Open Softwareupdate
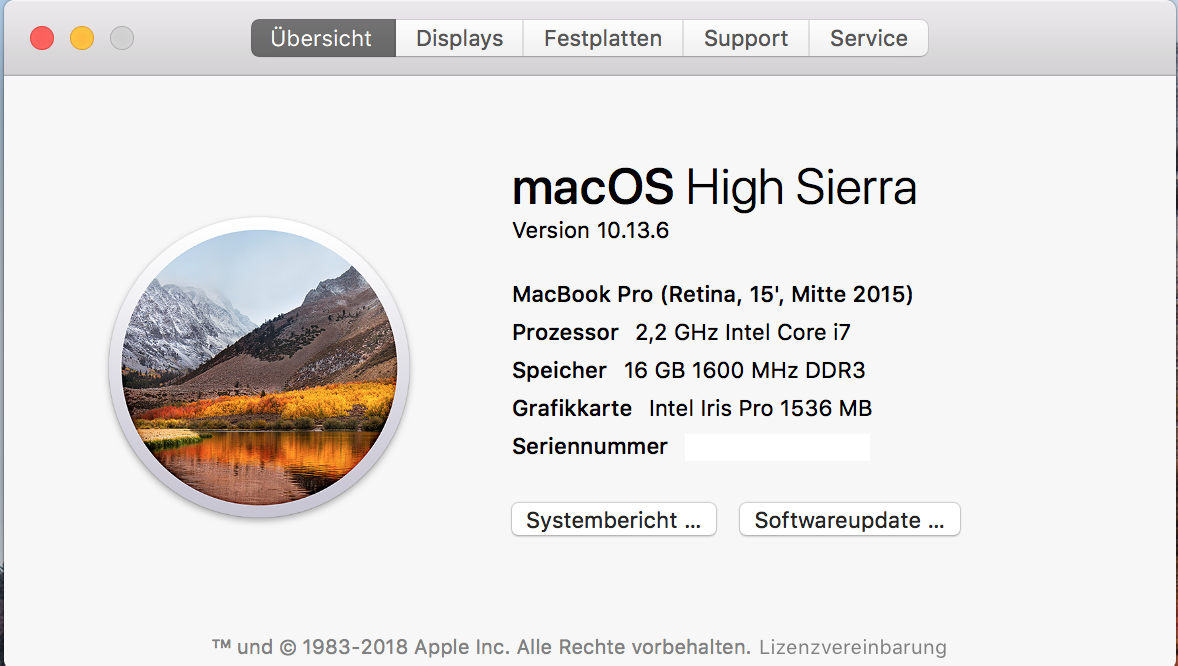 (x=849, y=520)
